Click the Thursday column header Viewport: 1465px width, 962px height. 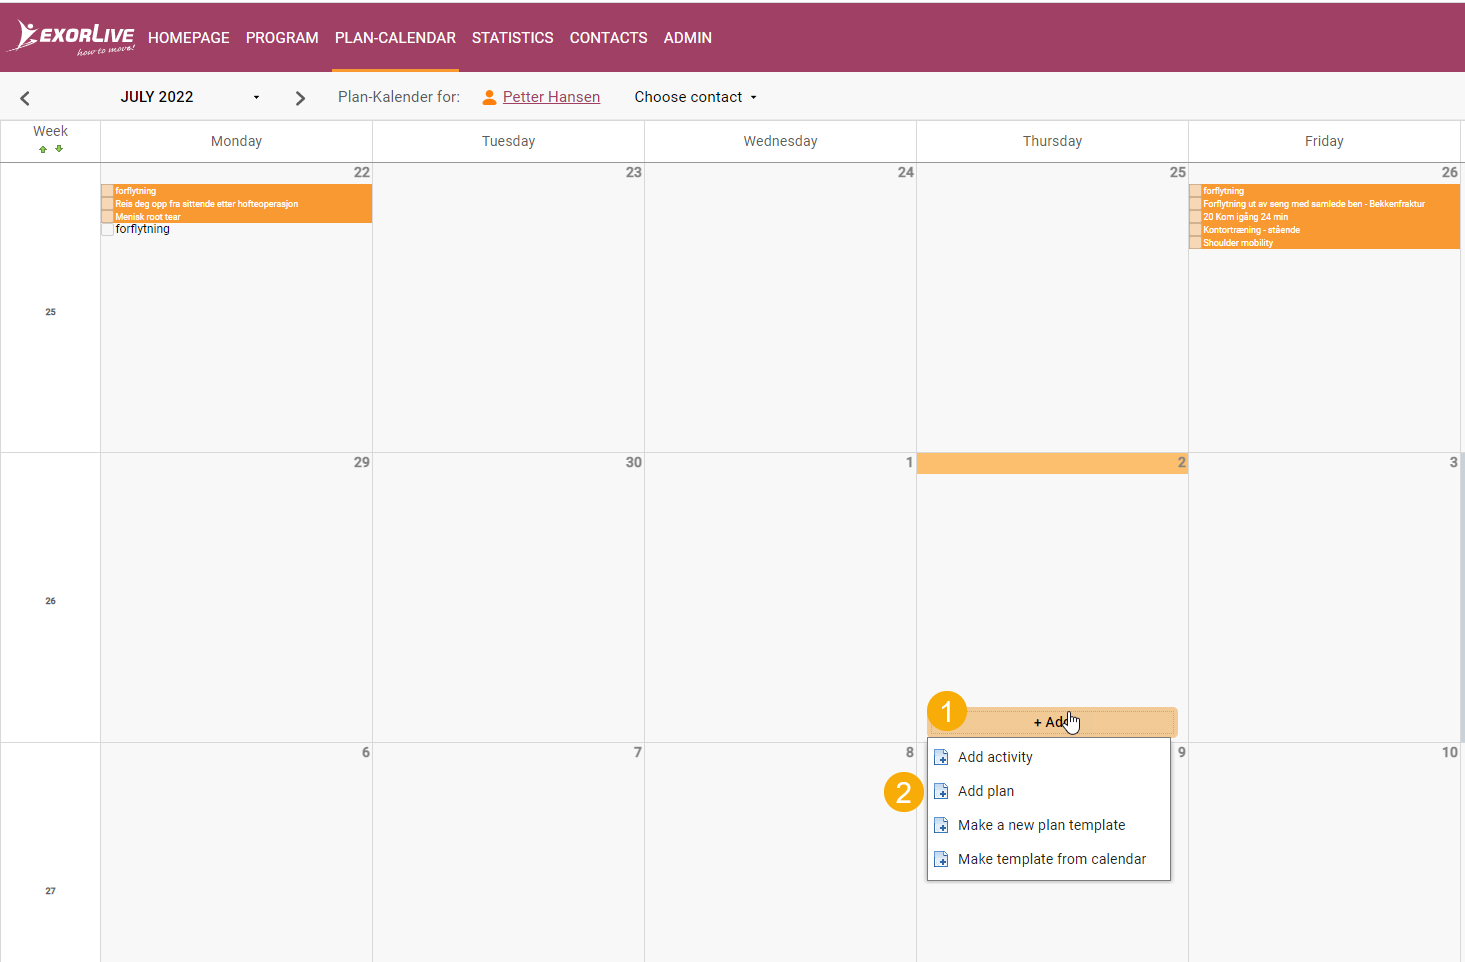click(x=1052, y=141)
